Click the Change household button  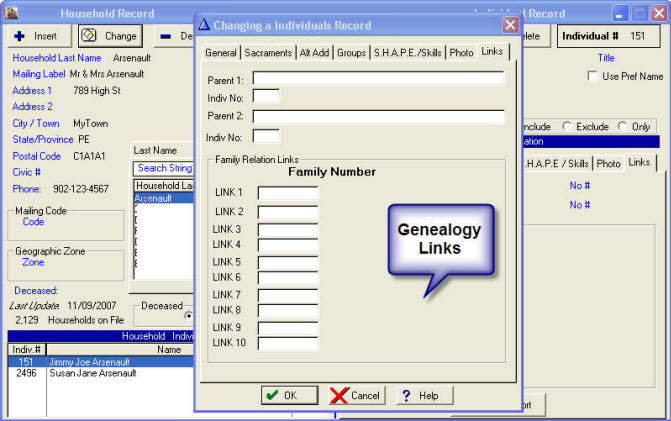pyautogui.click(x=110, y=36)
